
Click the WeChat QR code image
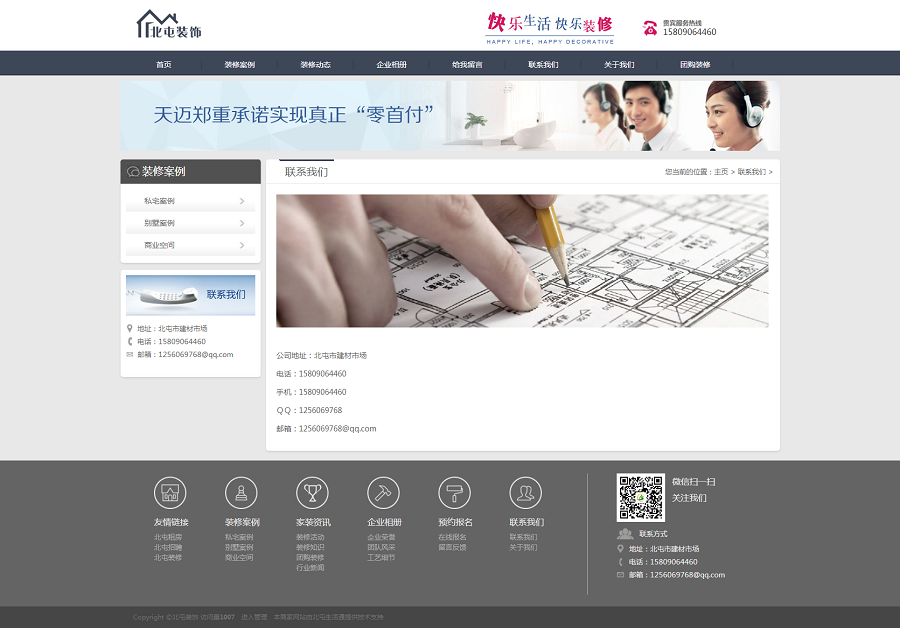[640, 497]
